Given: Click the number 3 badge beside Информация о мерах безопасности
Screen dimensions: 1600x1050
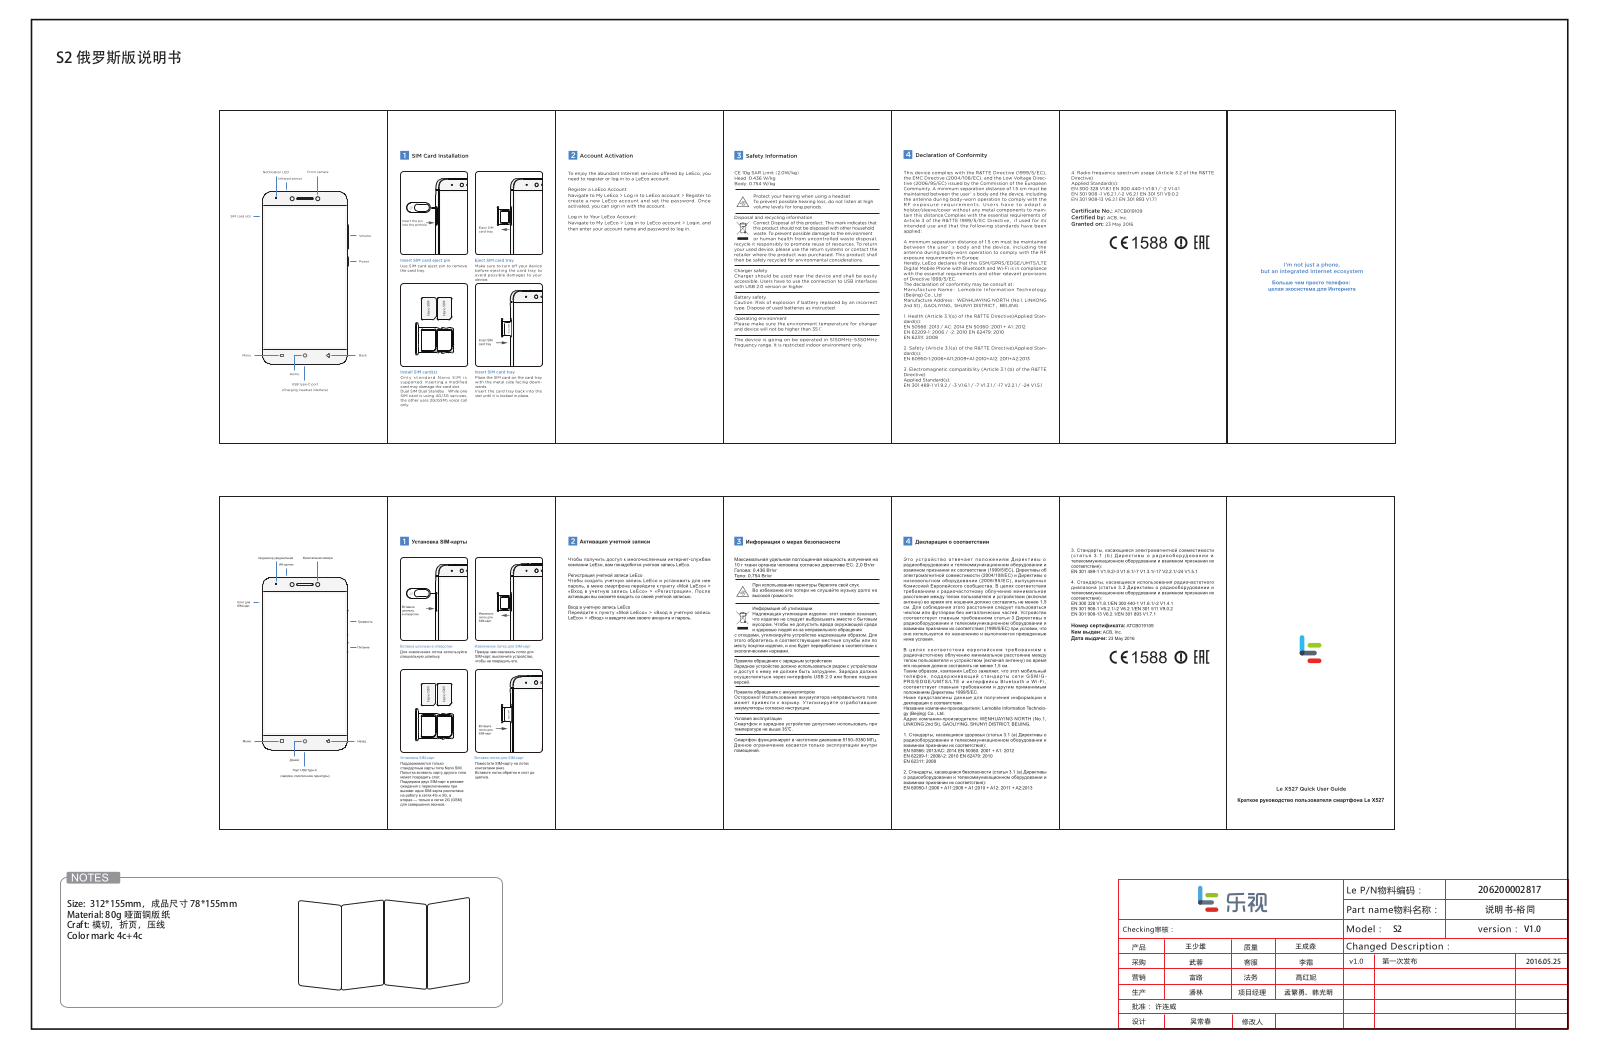Looking at the screenshot, I should point(739,542).
